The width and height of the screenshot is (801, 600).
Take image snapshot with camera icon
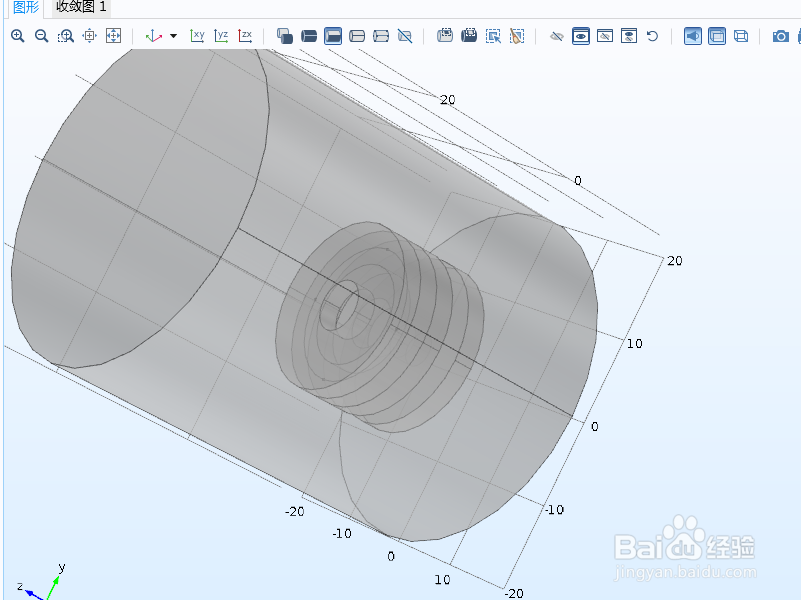[781, 36]
